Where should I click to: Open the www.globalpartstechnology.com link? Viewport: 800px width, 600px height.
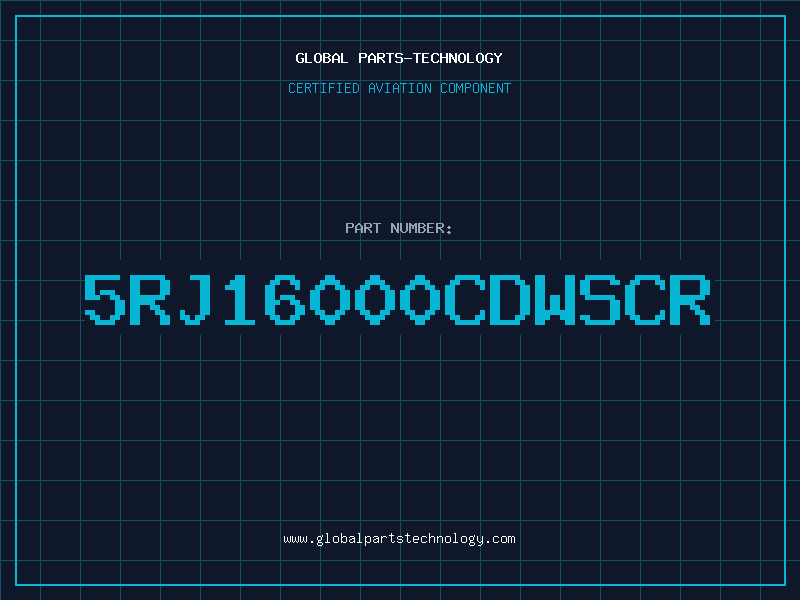tap(399, 539)
